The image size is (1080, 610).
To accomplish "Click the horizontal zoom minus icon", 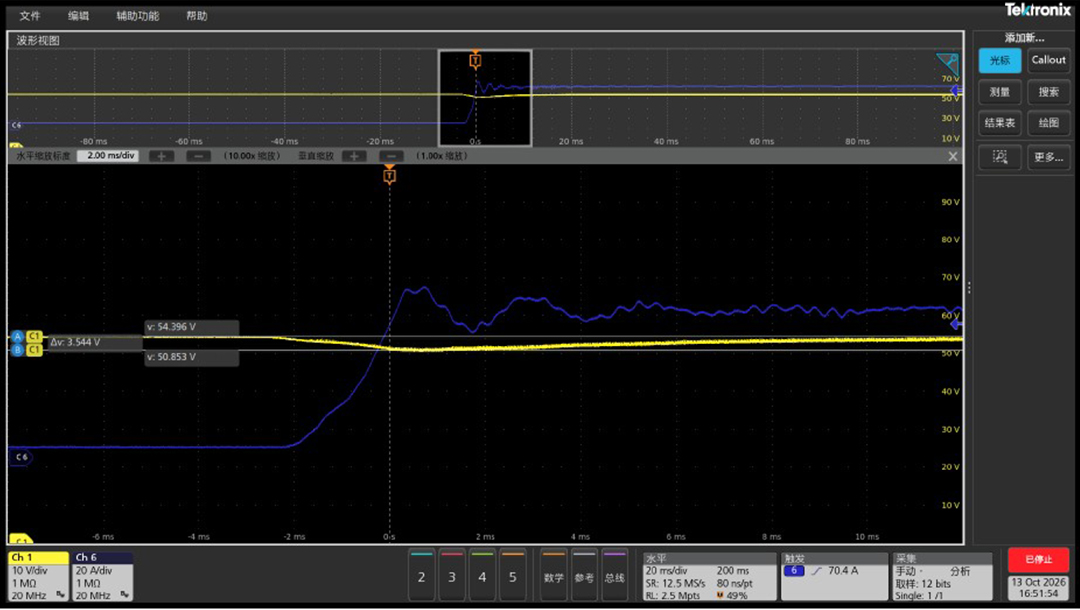I will click(x=198, y=156).
